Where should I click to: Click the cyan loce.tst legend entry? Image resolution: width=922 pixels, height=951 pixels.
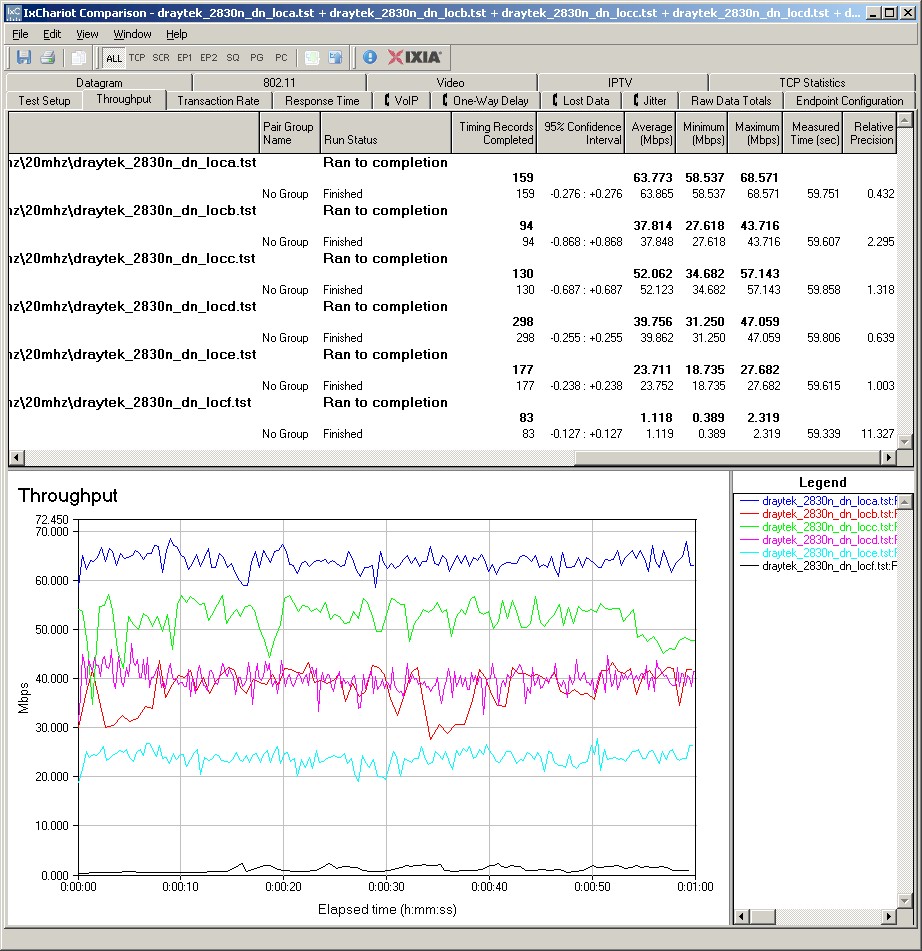(x=818, y=553)
